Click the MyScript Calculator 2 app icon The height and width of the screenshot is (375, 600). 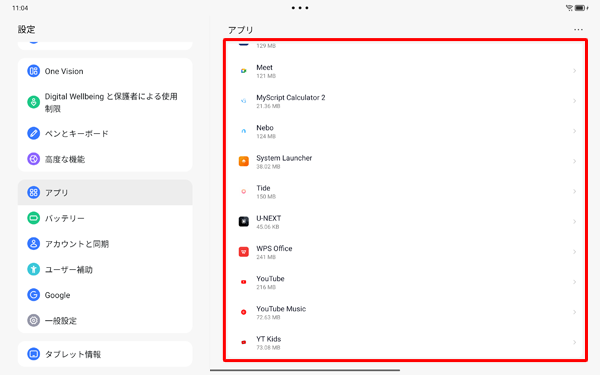click(243, 101)
